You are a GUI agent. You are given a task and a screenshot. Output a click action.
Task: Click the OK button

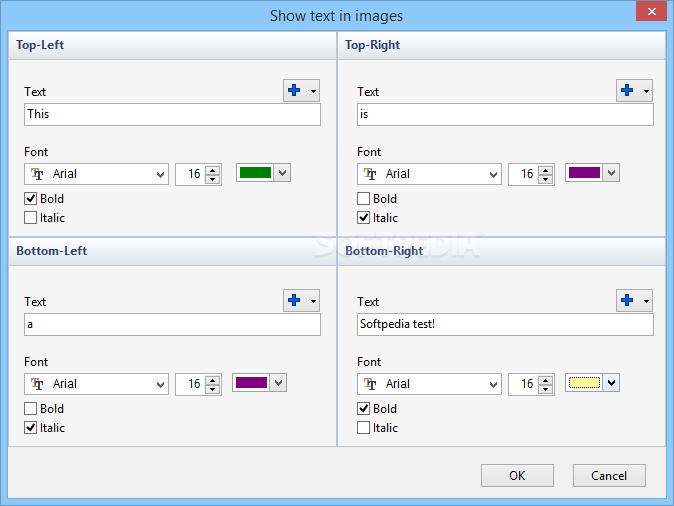[517, 476]
